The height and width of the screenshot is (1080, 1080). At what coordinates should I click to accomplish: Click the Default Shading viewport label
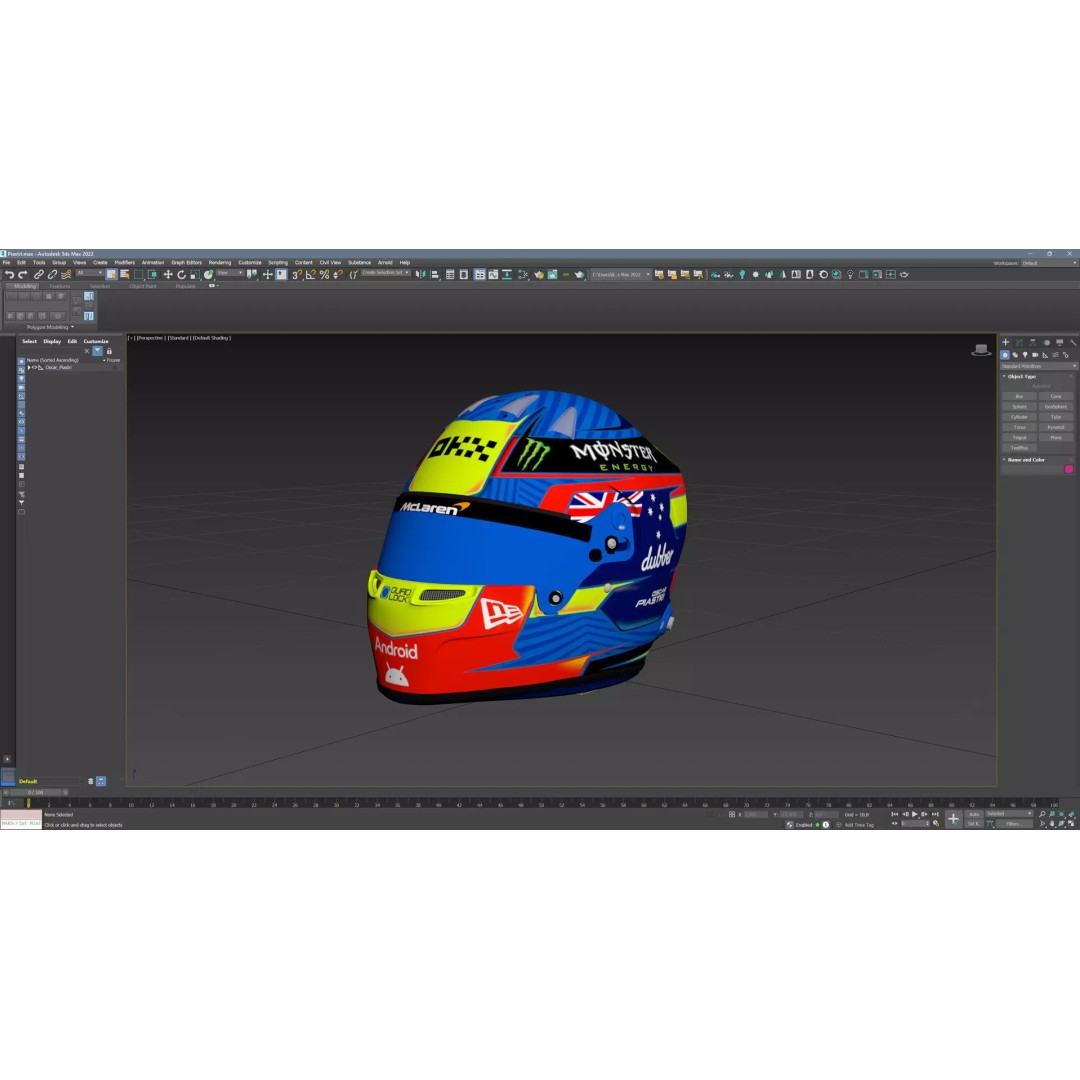click(211, 338)
